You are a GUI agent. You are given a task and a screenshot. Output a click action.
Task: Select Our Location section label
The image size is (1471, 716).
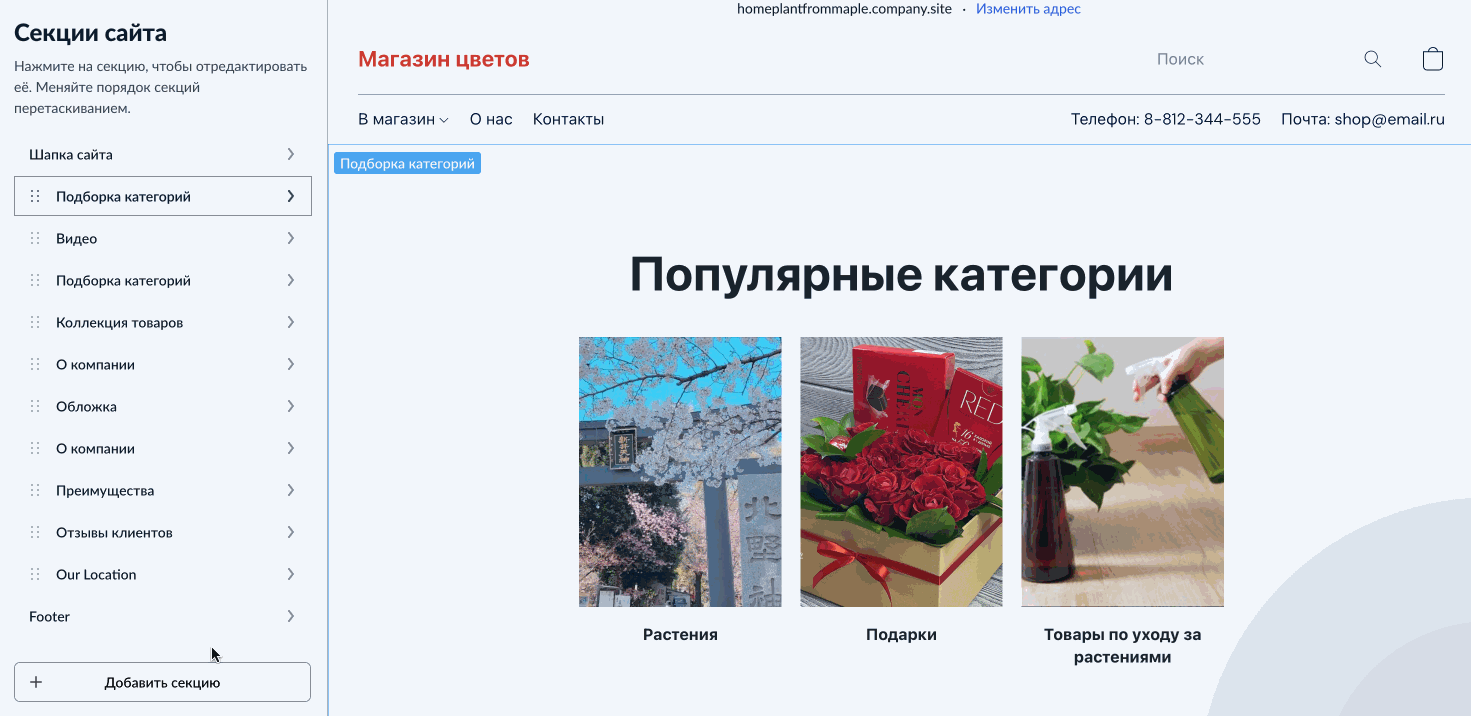[x=96, y=574]
